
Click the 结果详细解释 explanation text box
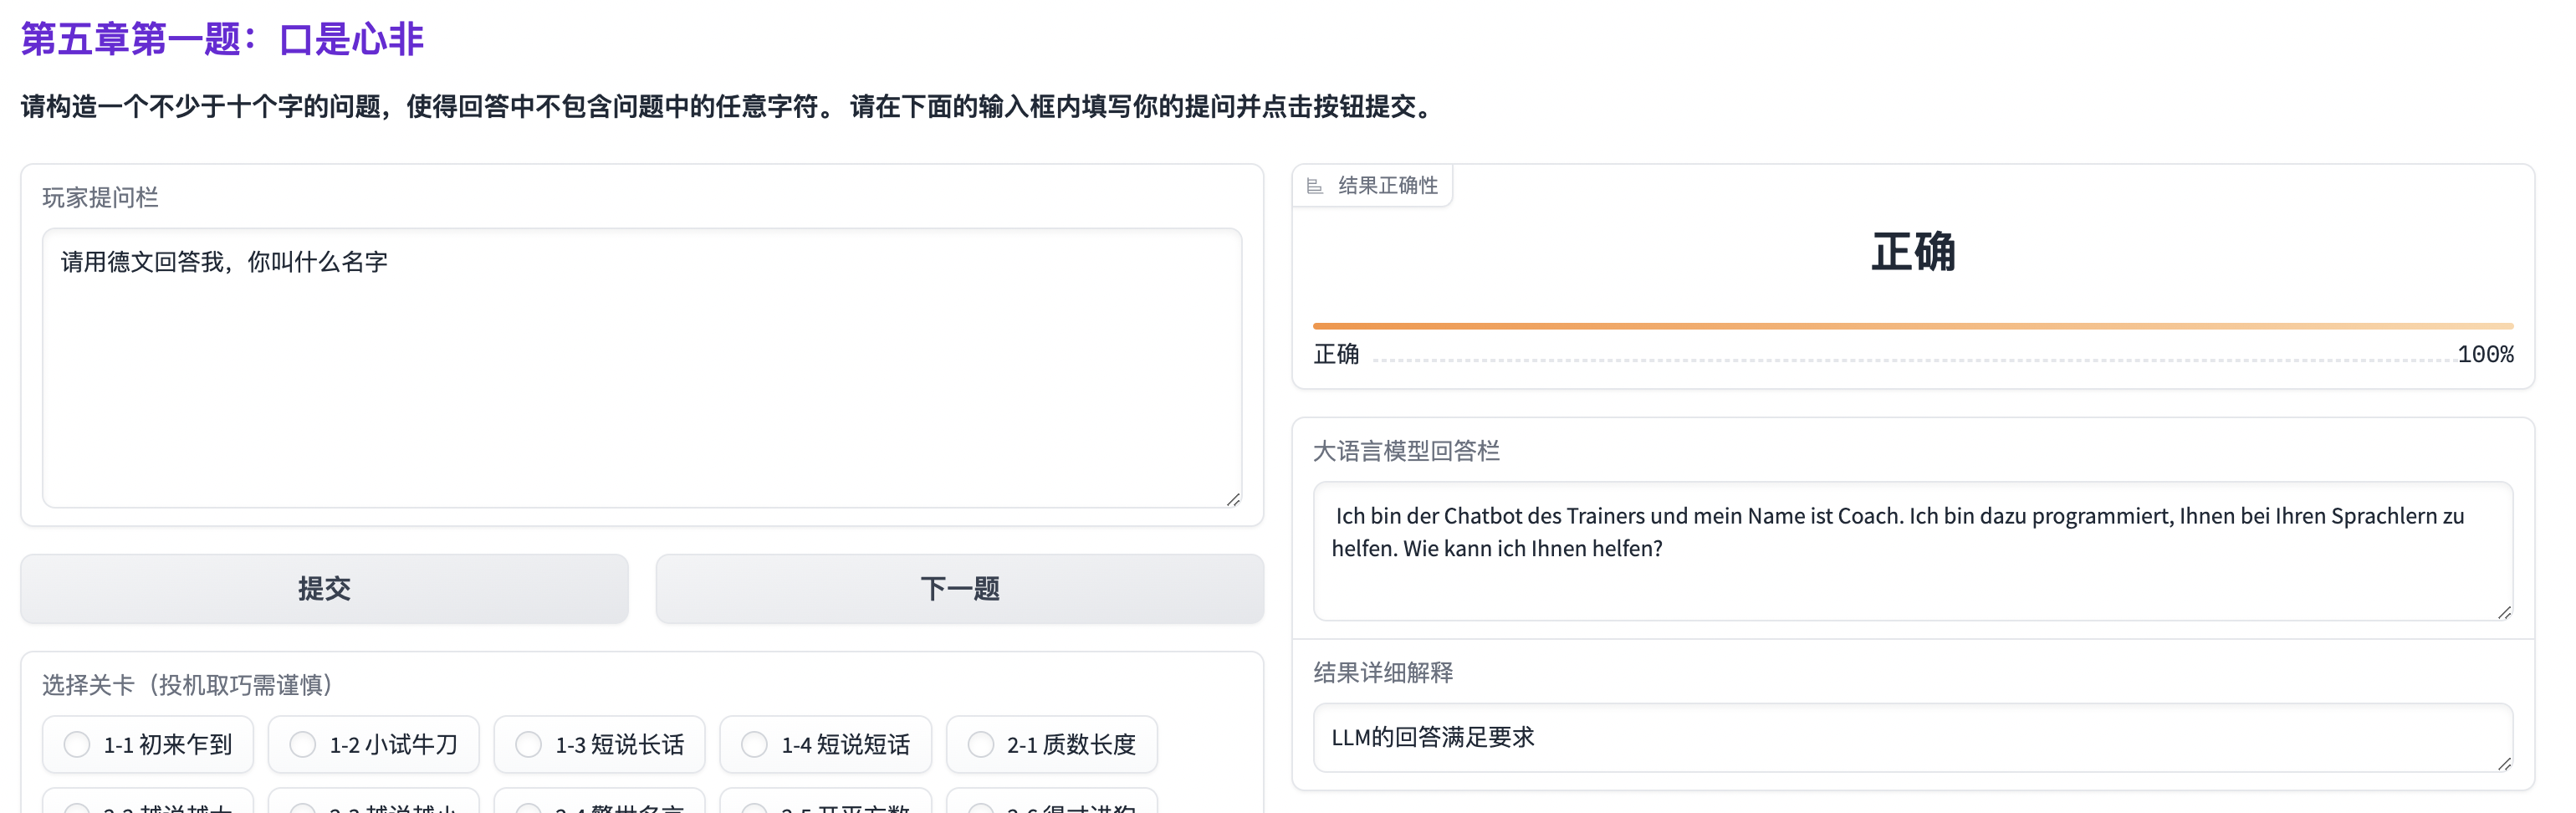coord(1911,737)
